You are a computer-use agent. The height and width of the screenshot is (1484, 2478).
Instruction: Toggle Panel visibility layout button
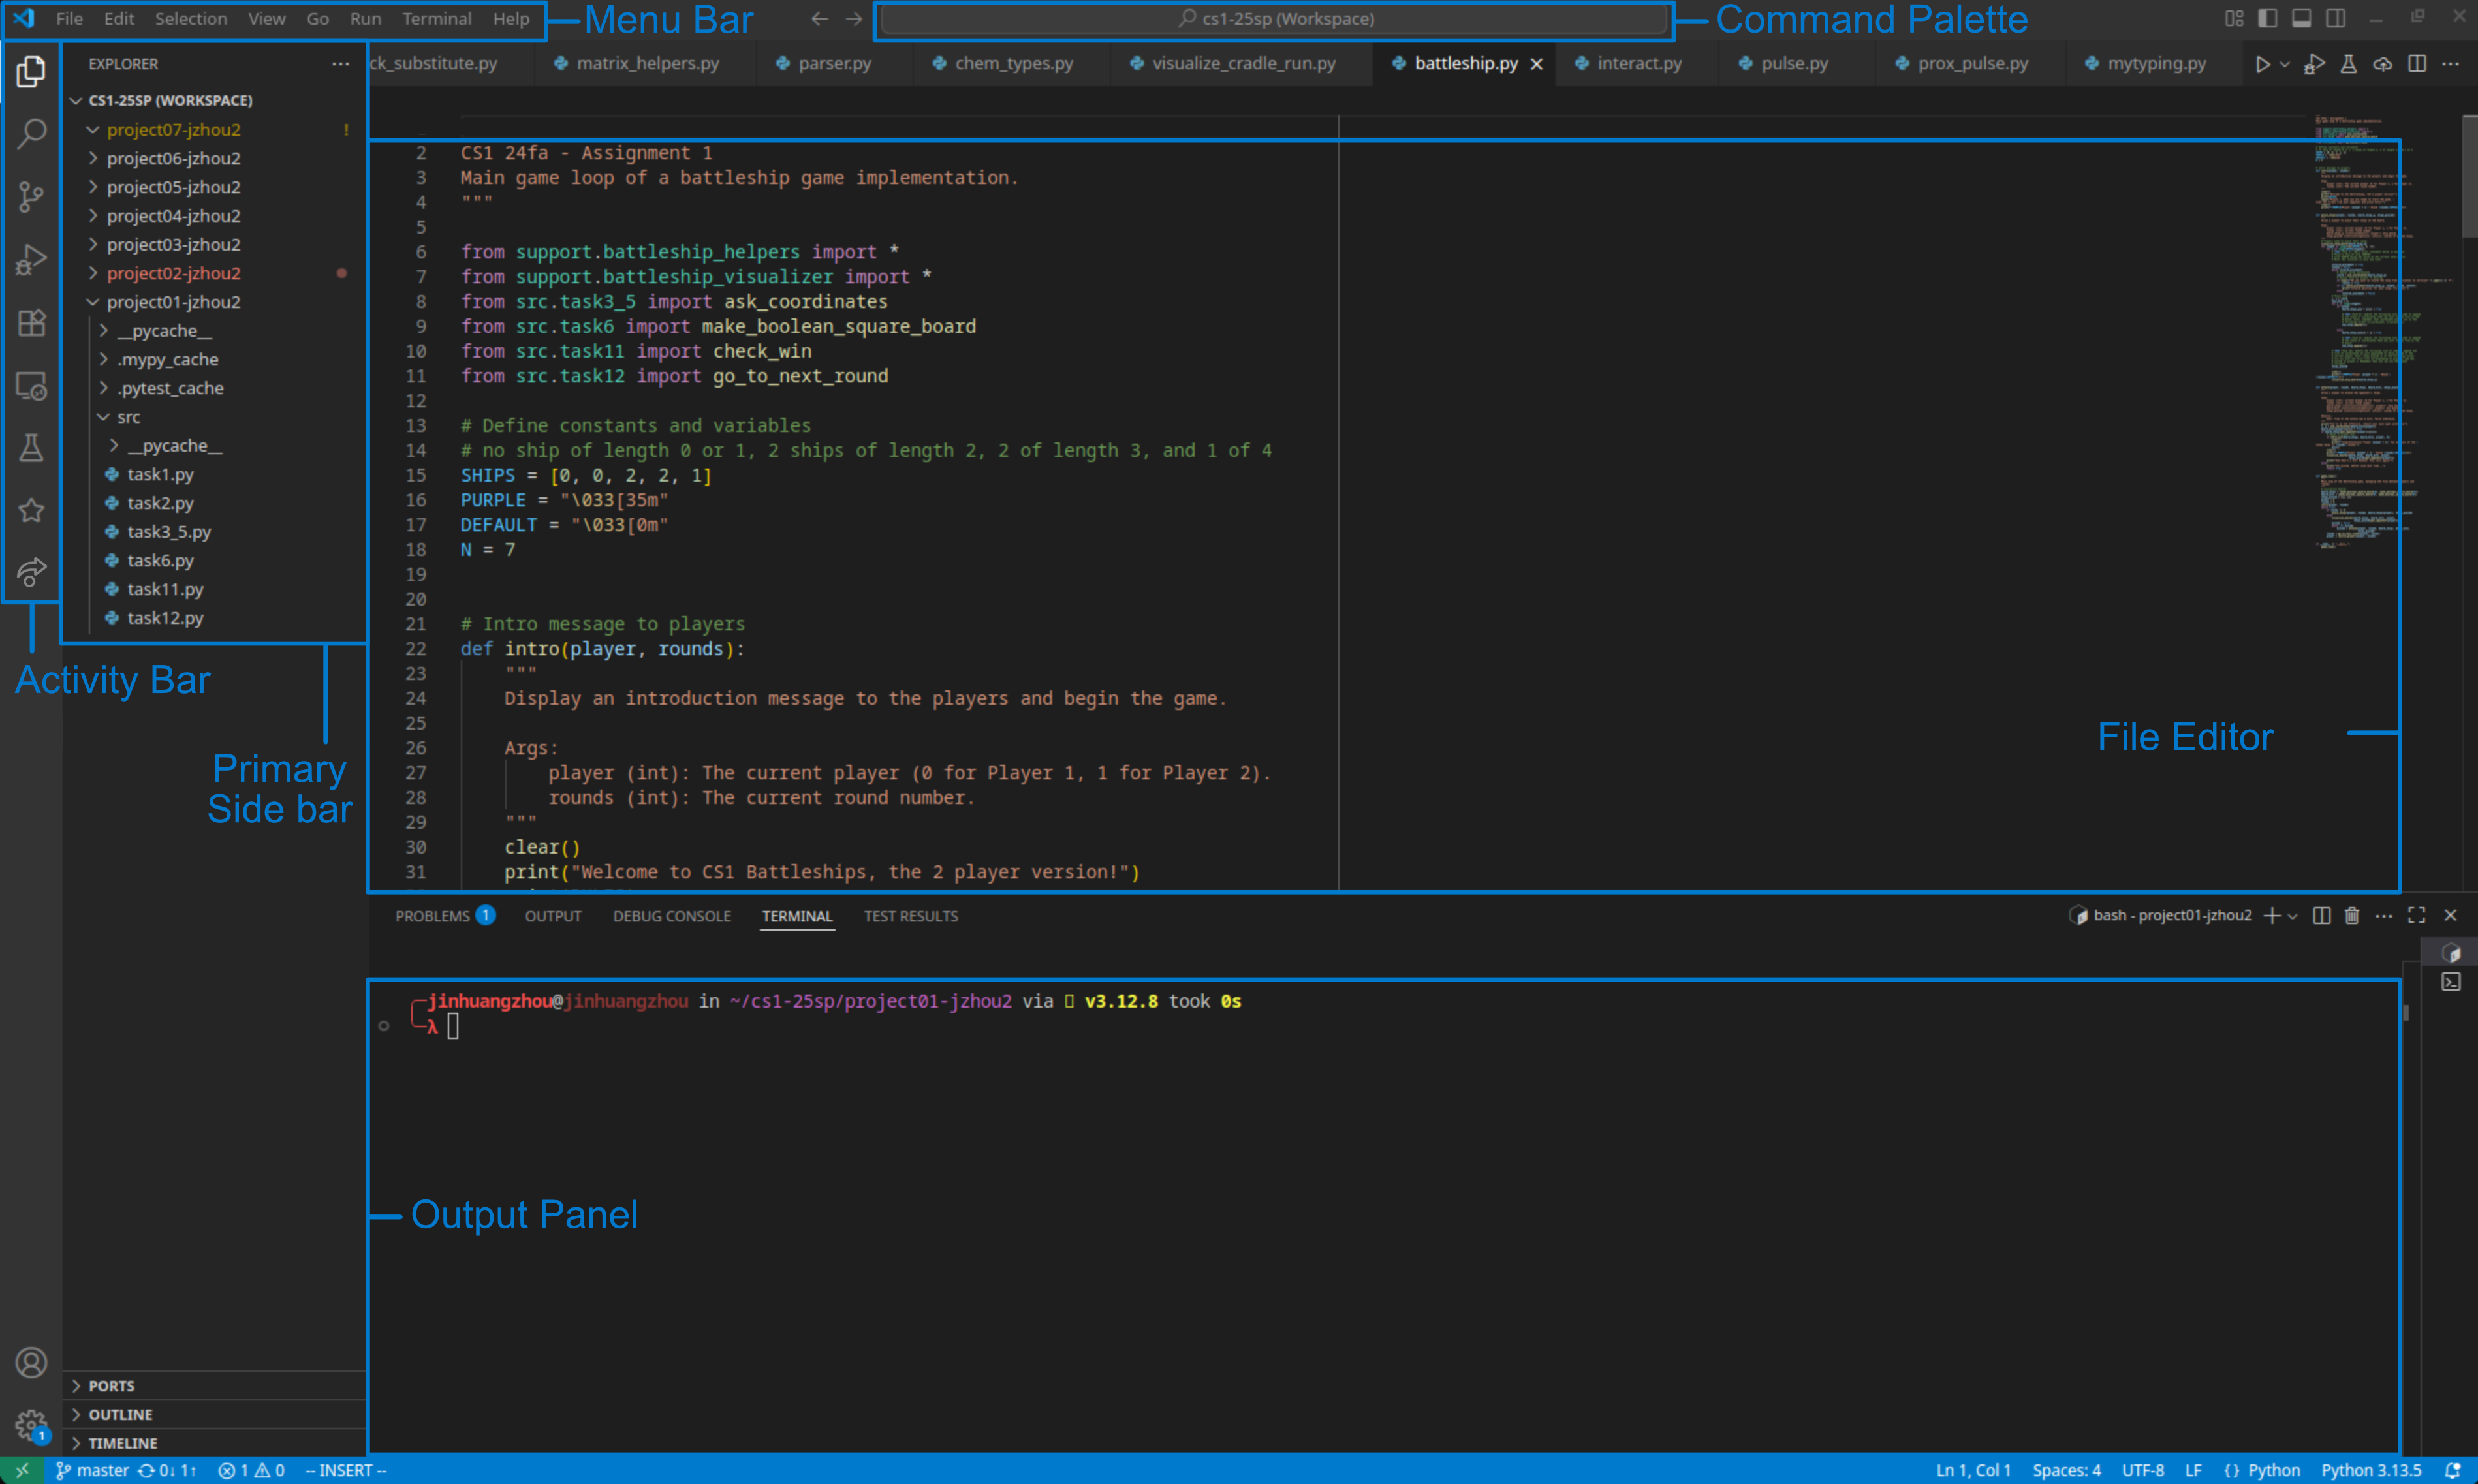click(x=2301, y=18)
